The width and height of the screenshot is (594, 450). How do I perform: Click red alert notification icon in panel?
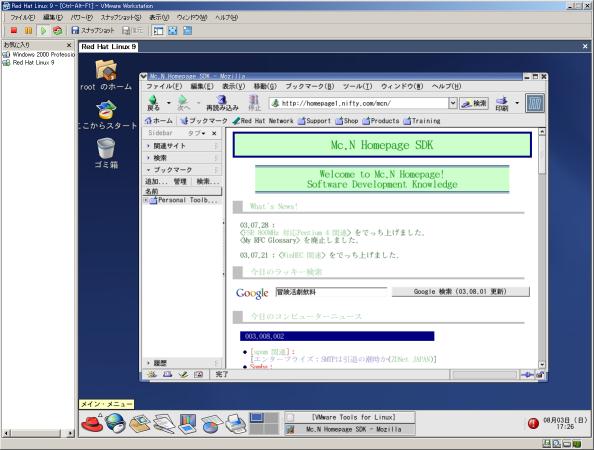click(x=533, y=423)
